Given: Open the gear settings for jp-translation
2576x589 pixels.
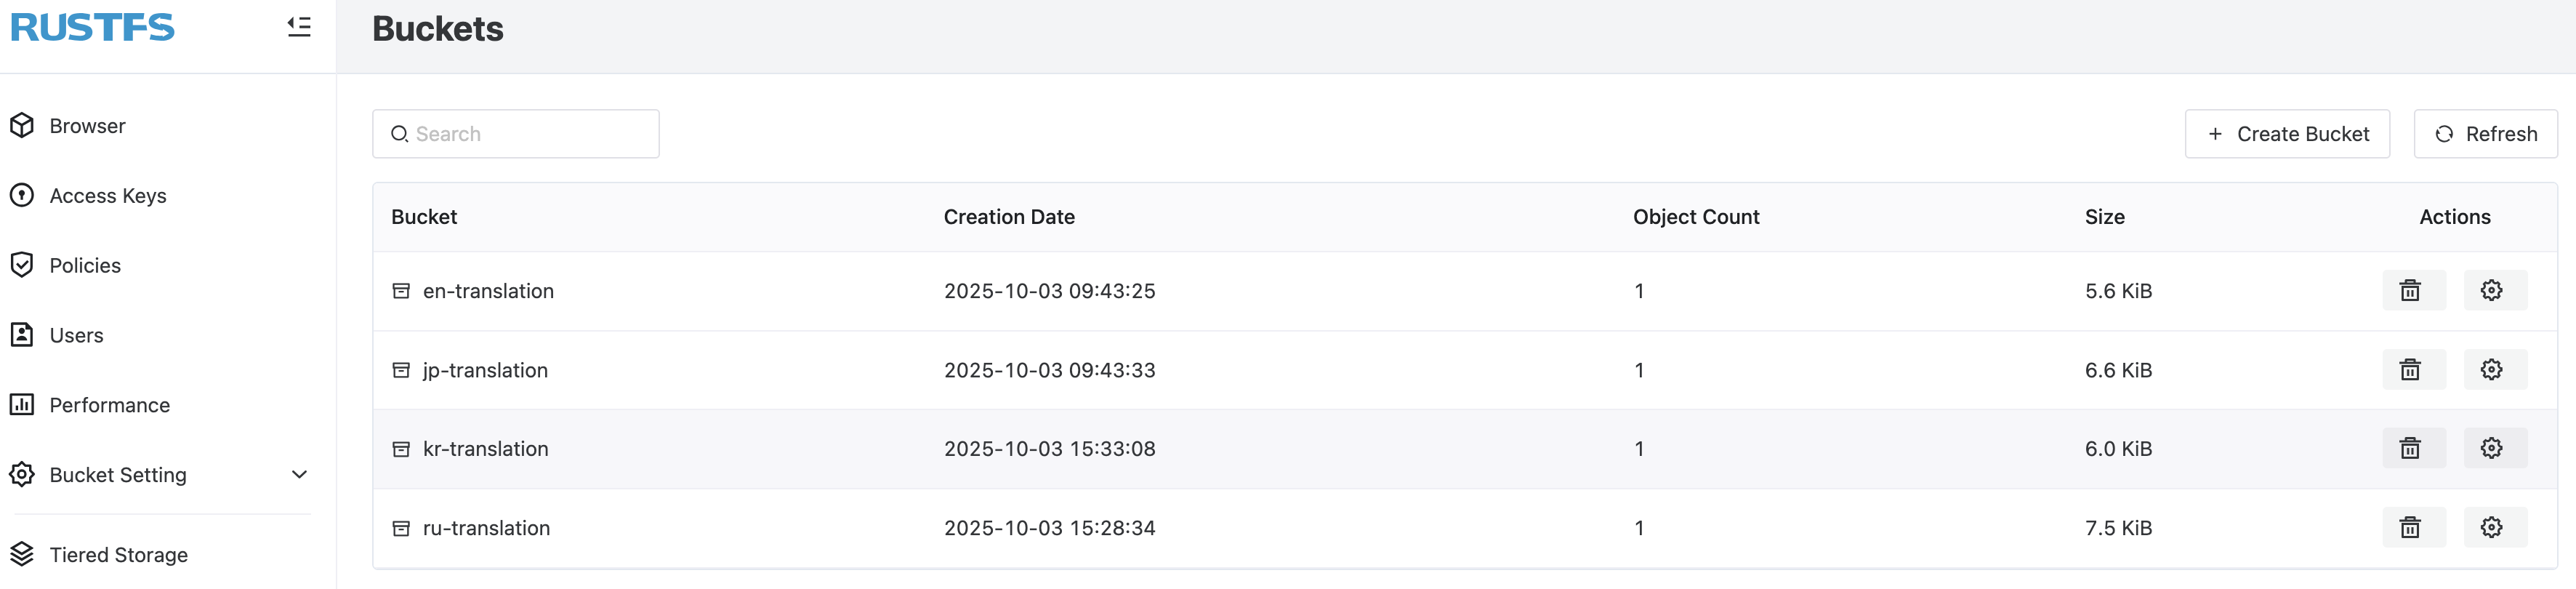Looking at the screenshot, I should 2492,369.
